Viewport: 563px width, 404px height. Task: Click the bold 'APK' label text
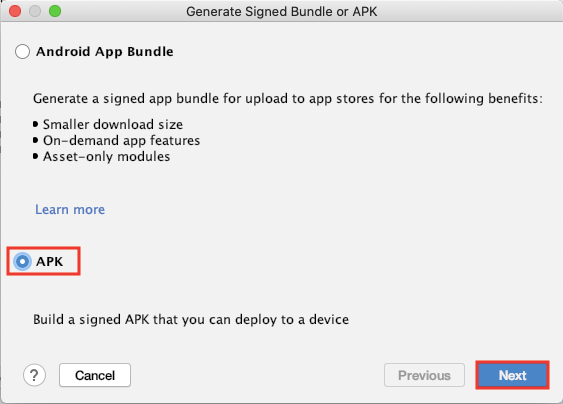[50, 261]
